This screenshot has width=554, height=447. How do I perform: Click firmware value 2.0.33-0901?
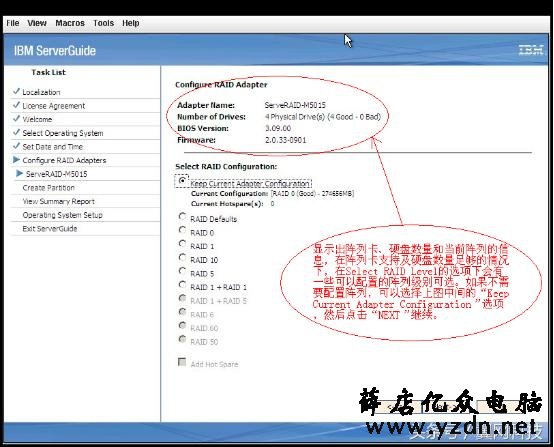(x=285, y=140)
